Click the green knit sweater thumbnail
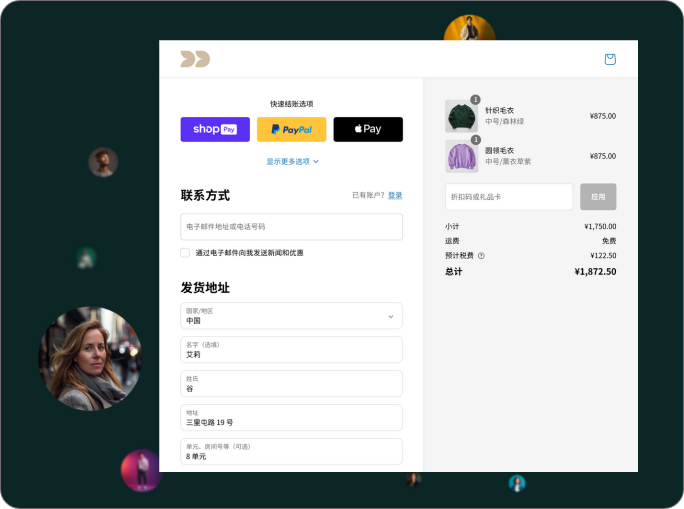 click(461, 116)
